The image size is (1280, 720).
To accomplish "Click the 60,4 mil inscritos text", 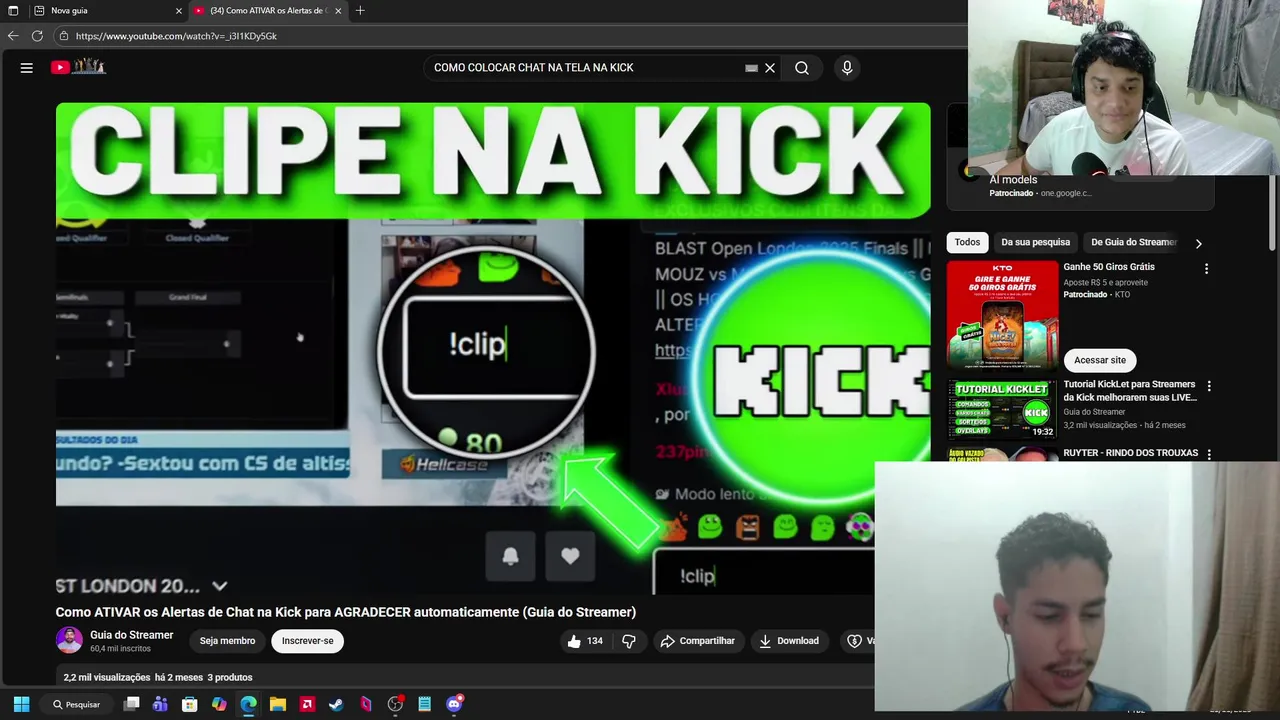I will pos(120,649).
